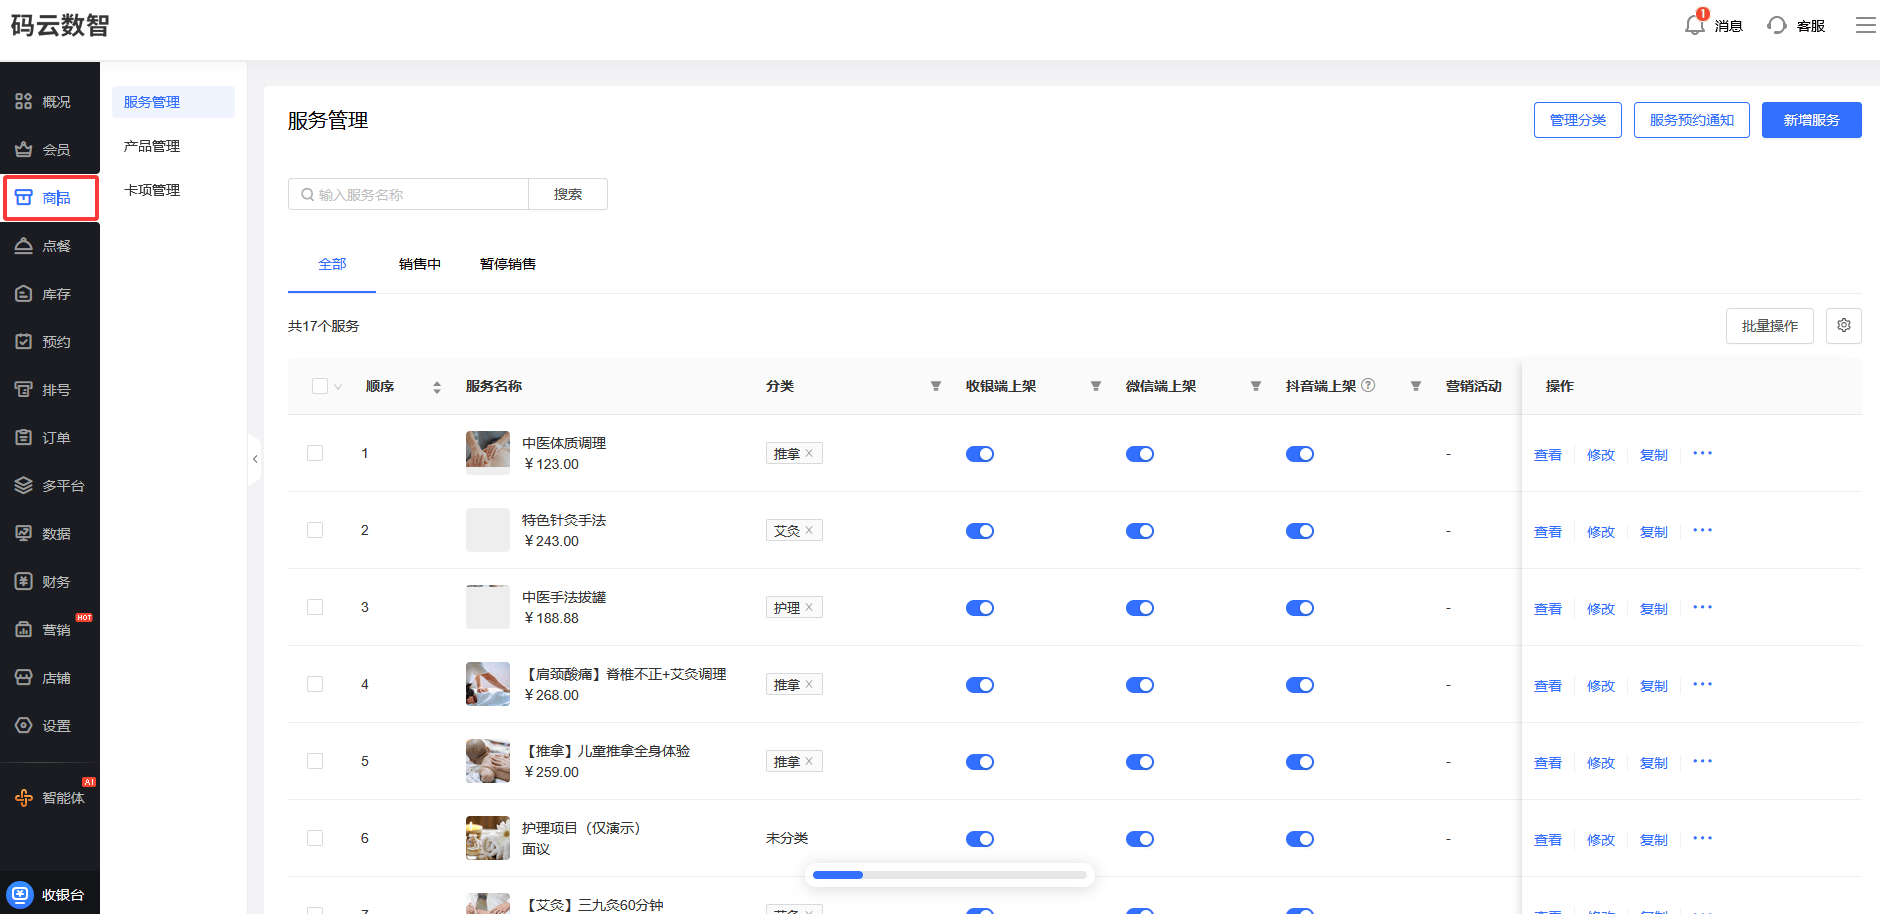This screenshot has width=1880, height=914.
Task: Open the hamburger menu at top right
Action: tap(1865, 25)
